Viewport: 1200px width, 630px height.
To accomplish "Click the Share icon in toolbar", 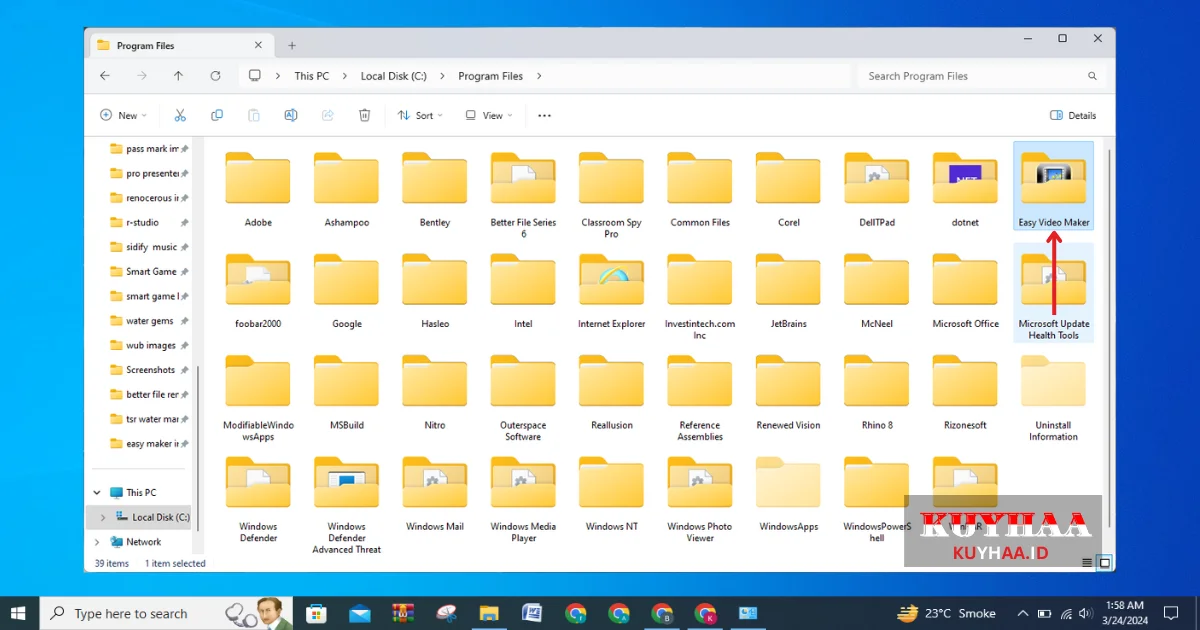I will [328, 115].
